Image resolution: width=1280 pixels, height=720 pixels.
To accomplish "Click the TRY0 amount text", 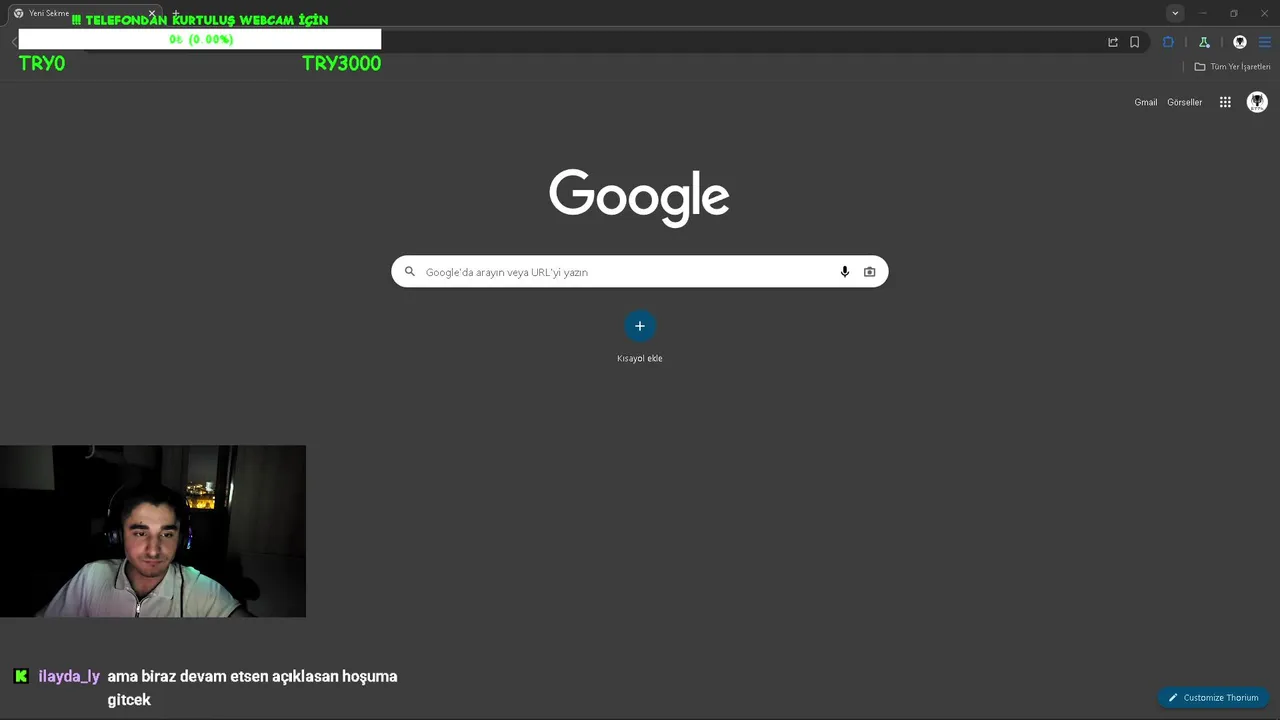I will (42, 63).
